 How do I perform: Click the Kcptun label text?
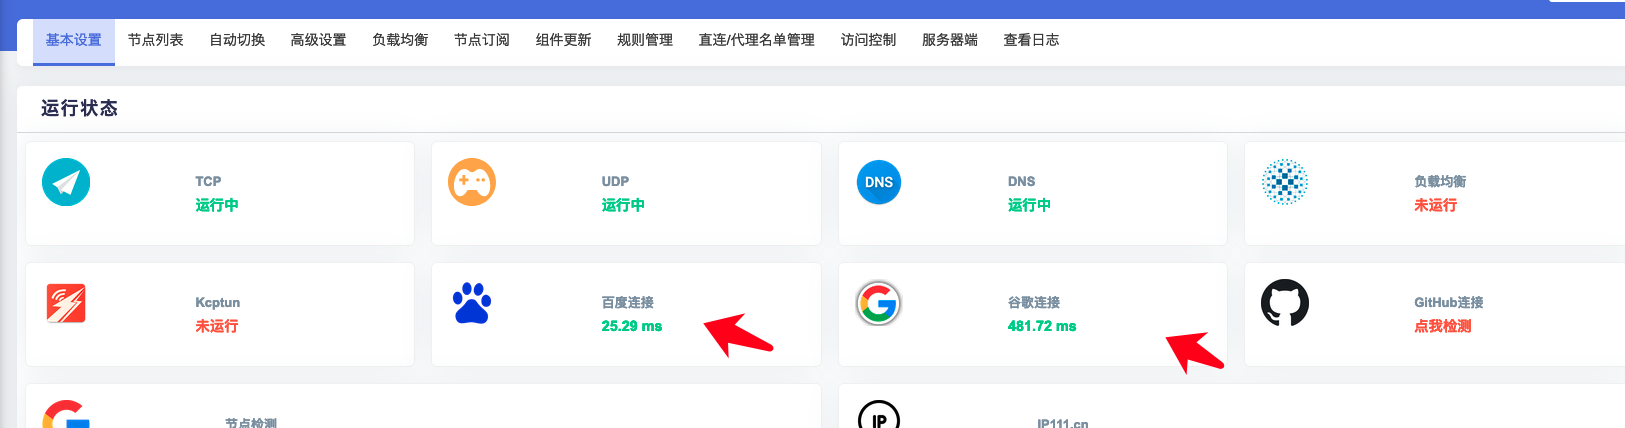tap(218, 302)
